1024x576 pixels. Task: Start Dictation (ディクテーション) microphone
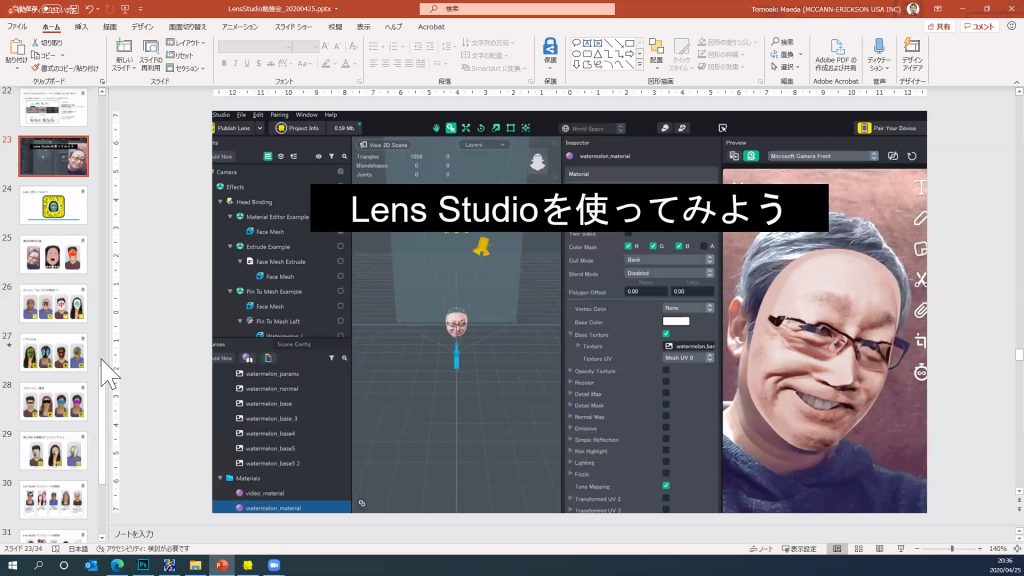tap(879, 46)
